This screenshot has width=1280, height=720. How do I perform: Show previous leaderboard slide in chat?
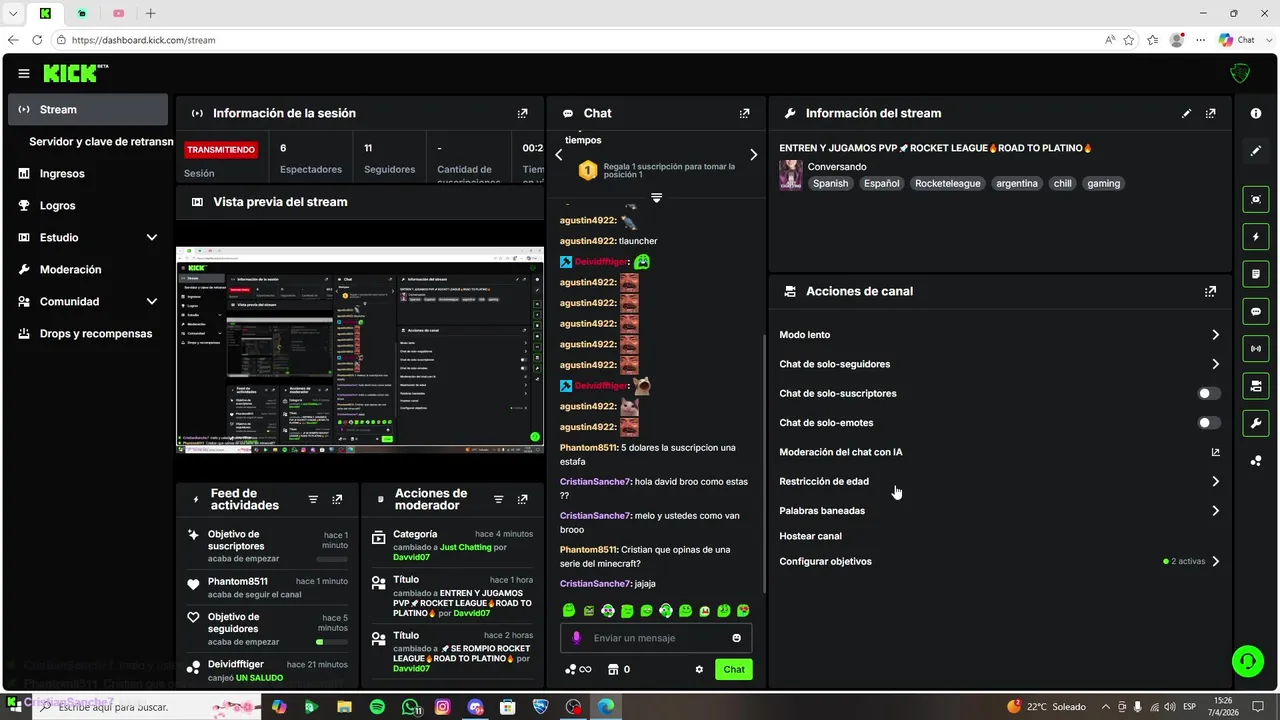[x=559, y=155]
